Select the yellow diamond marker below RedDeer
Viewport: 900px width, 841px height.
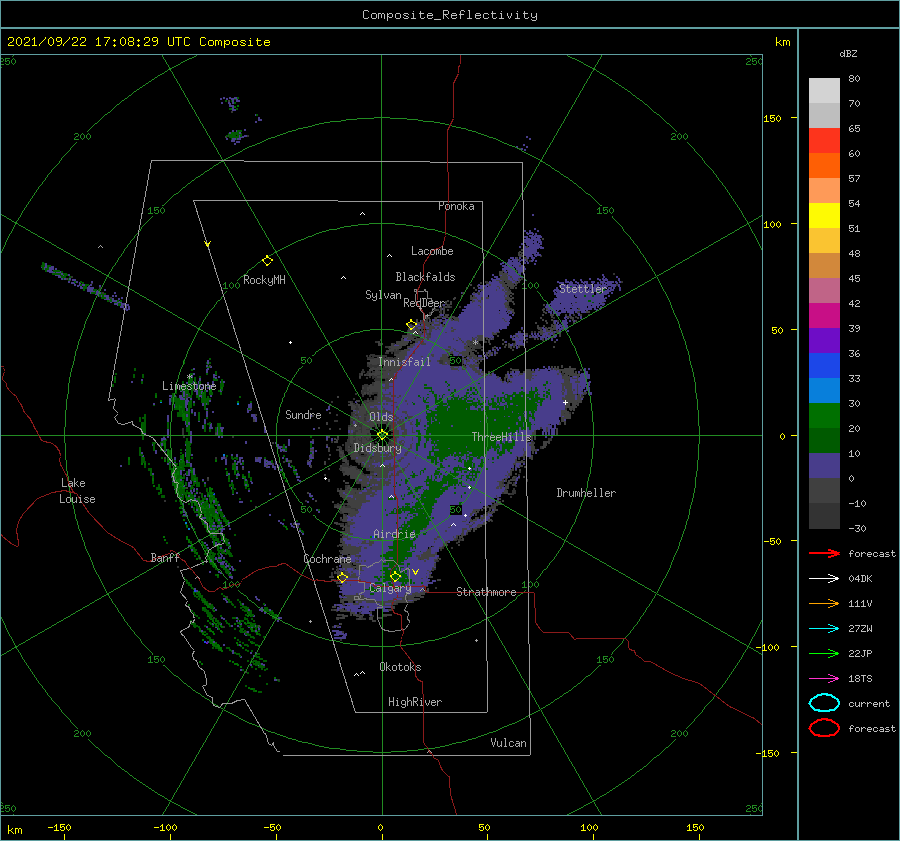click(x=412, y=325)
